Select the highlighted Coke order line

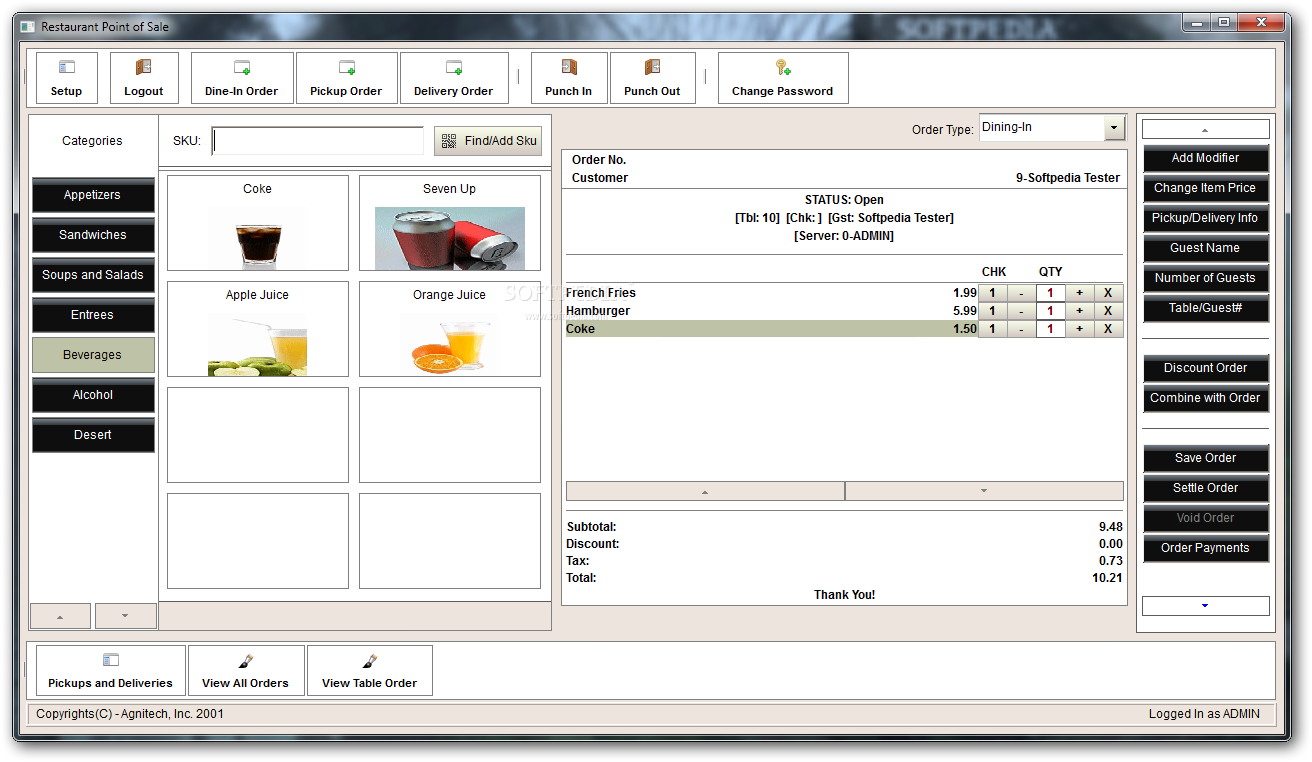(771, 329)
